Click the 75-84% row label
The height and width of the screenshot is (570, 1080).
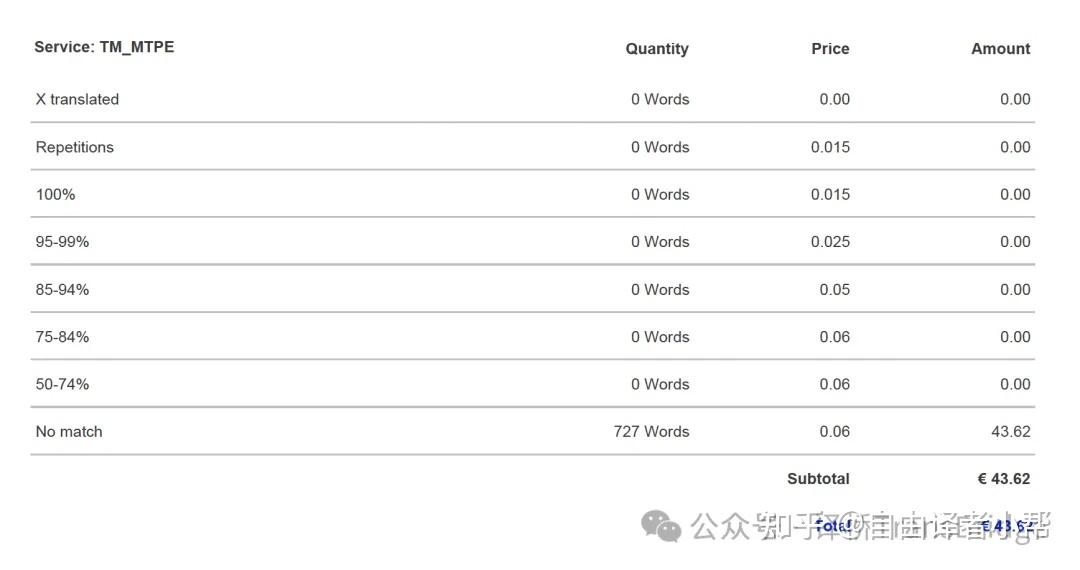point(62,337)
